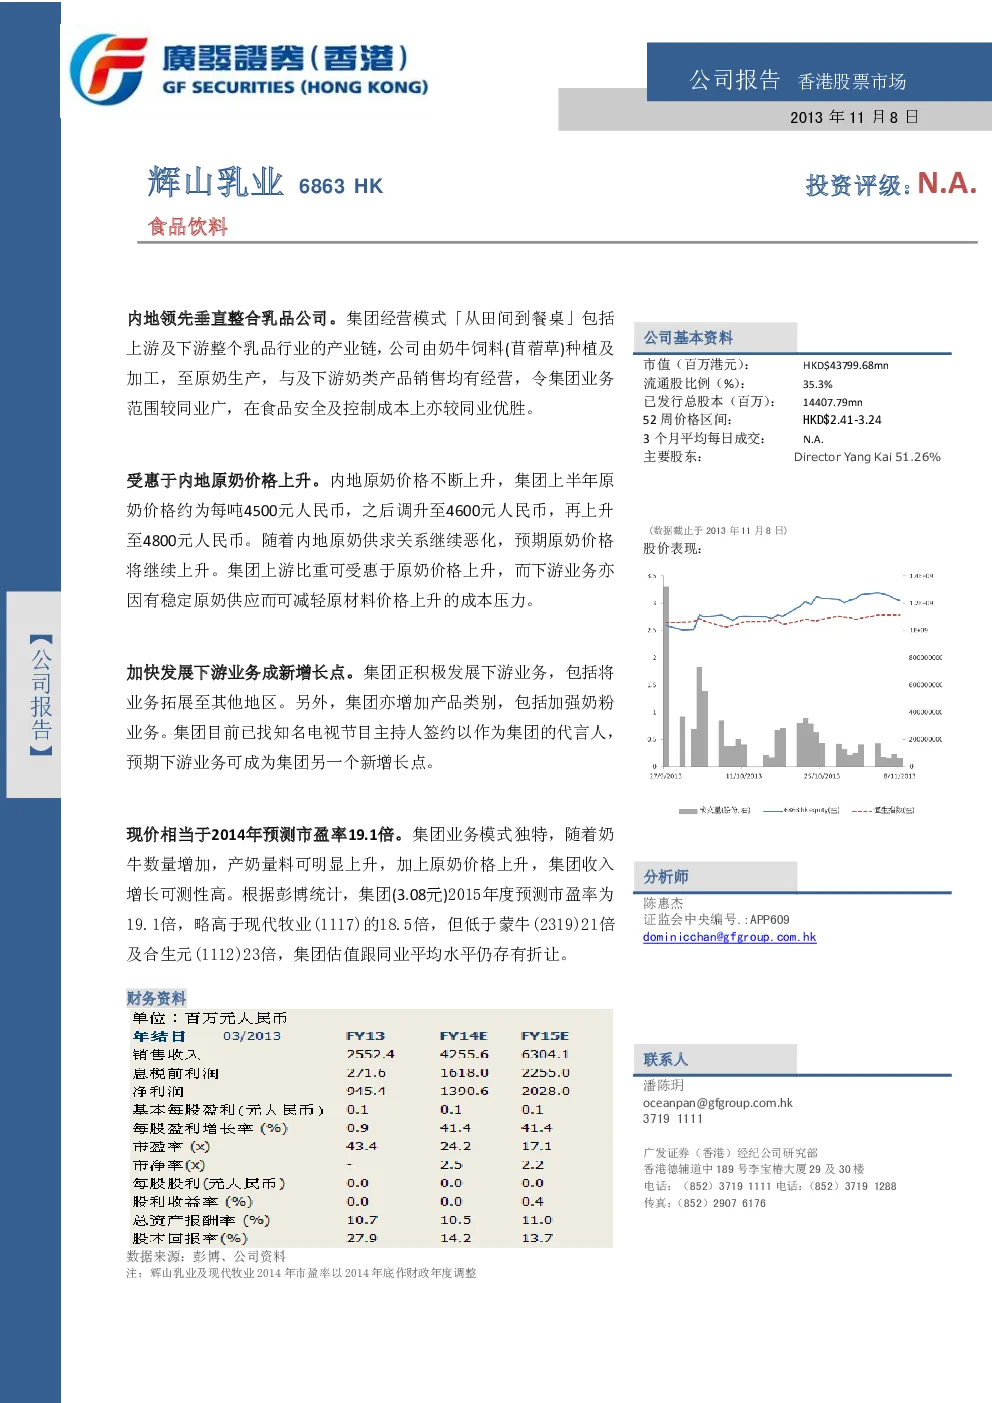Click the footnote starting '注：辉山乳业及现代牧业'
The image size is (992, 1403).
pyautogui.click(x=301, y=1273)
